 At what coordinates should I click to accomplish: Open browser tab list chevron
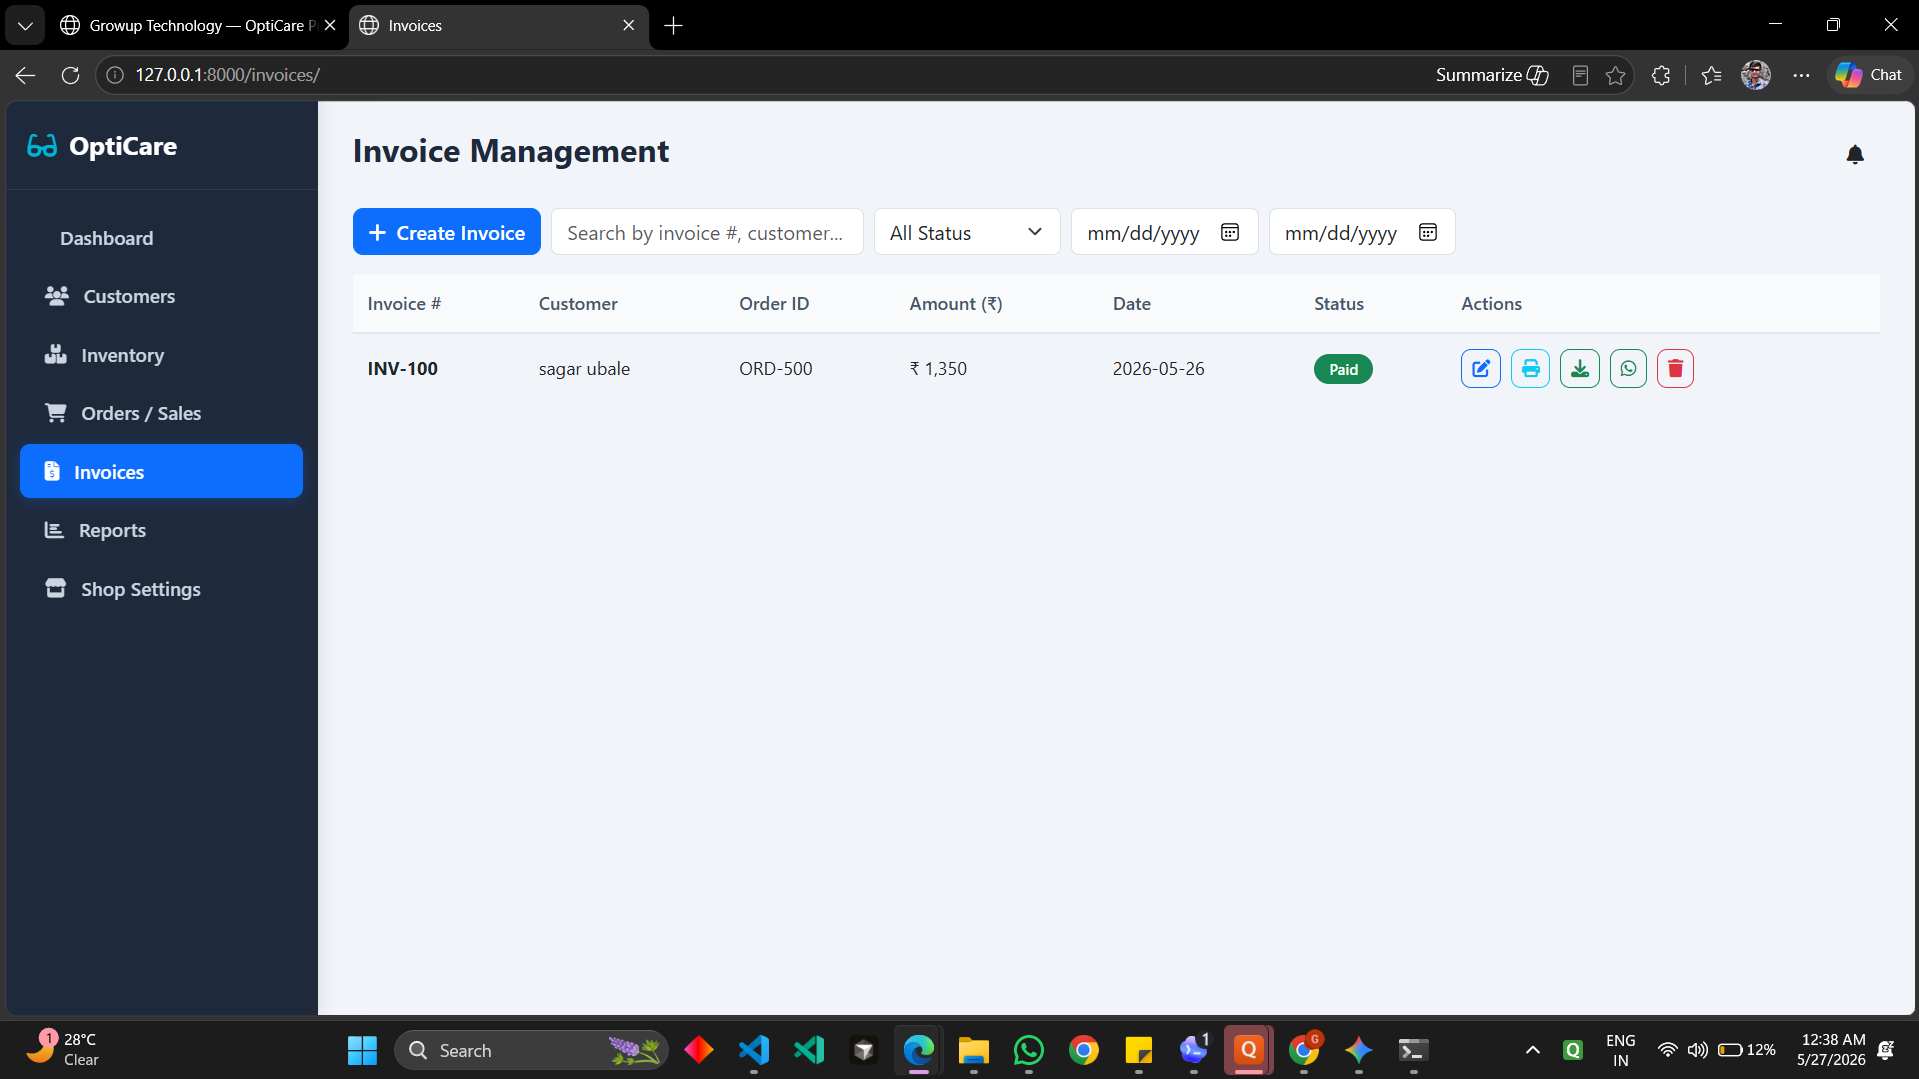point(25,25)
